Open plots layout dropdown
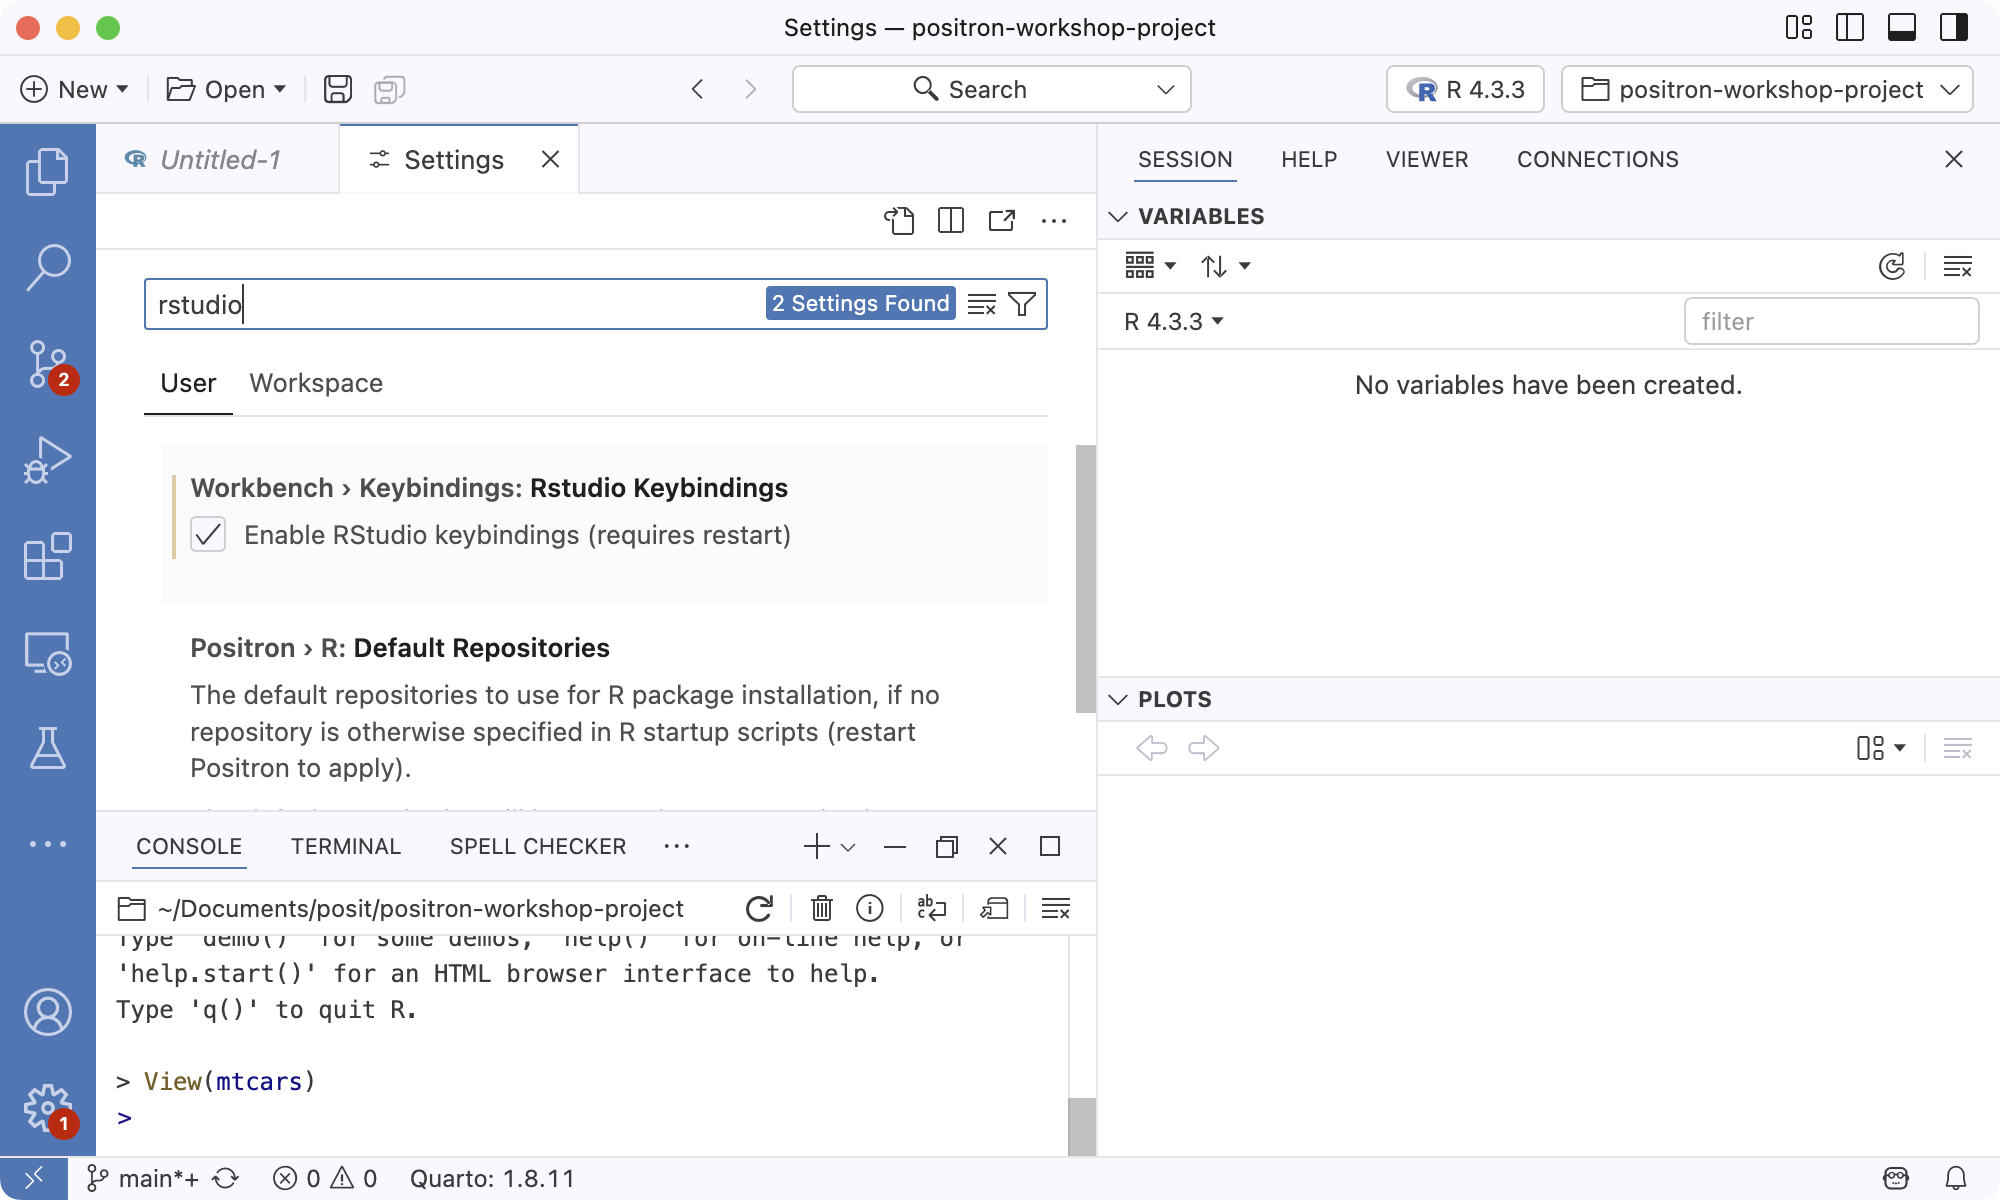The image size is (2000, 1200). click(1881, 748)
